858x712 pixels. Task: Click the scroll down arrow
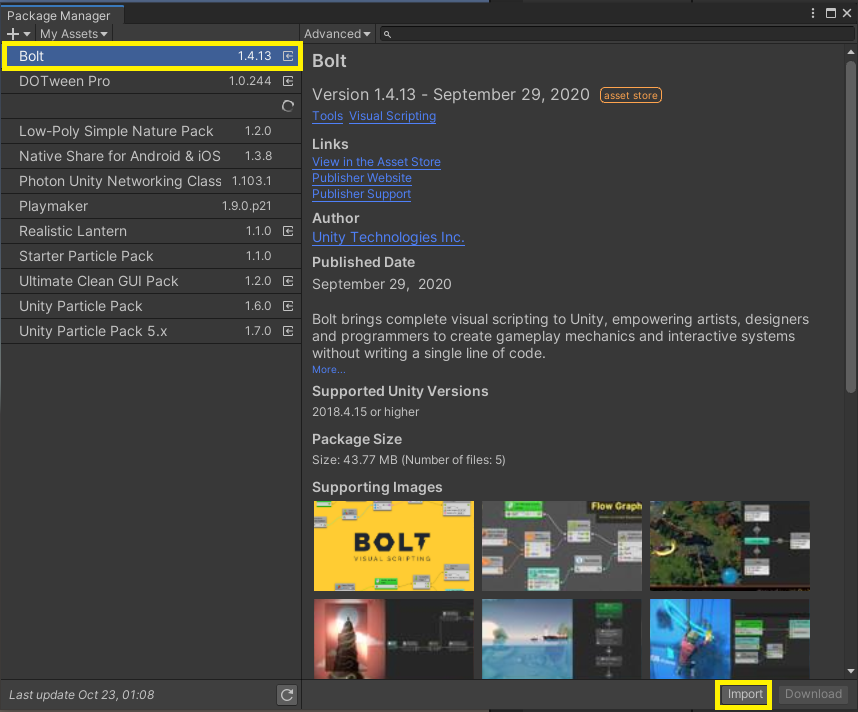point(850,671)
